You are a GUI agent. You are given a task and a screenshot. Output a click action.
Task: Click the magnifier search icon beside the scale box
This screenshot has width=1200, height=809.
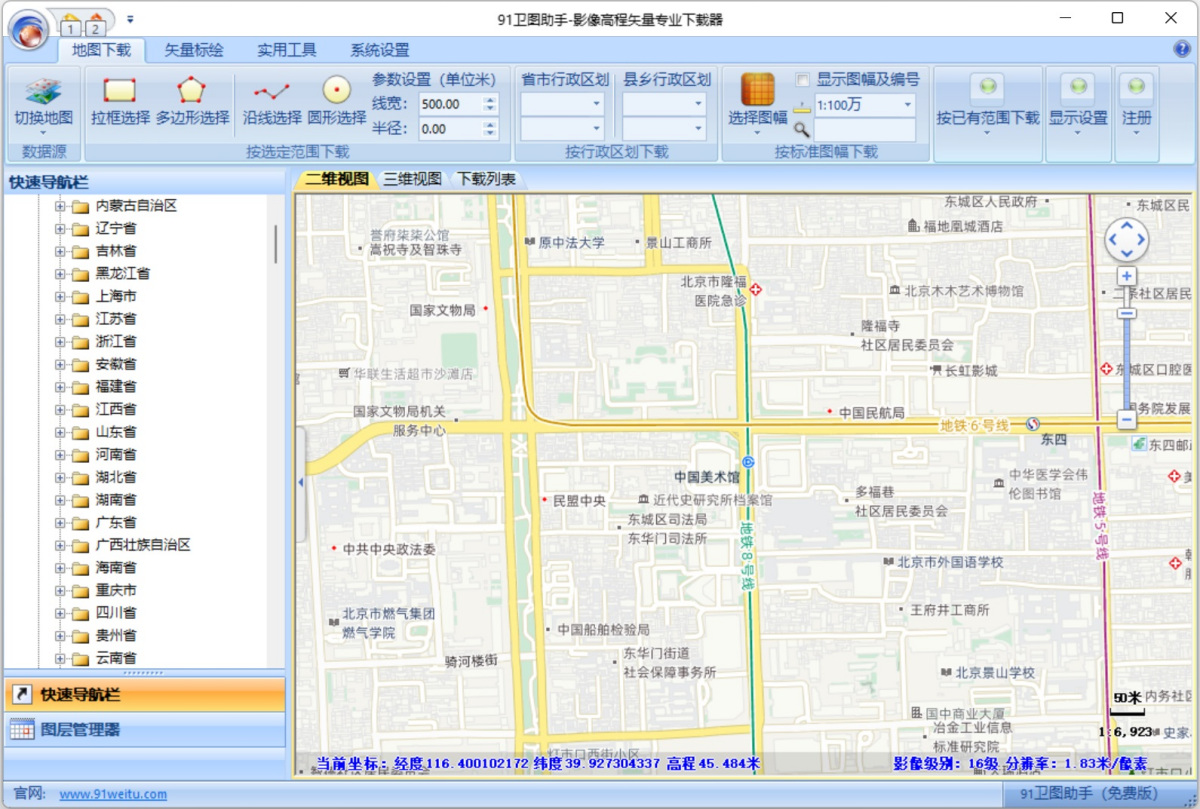[x=802, y=131]
